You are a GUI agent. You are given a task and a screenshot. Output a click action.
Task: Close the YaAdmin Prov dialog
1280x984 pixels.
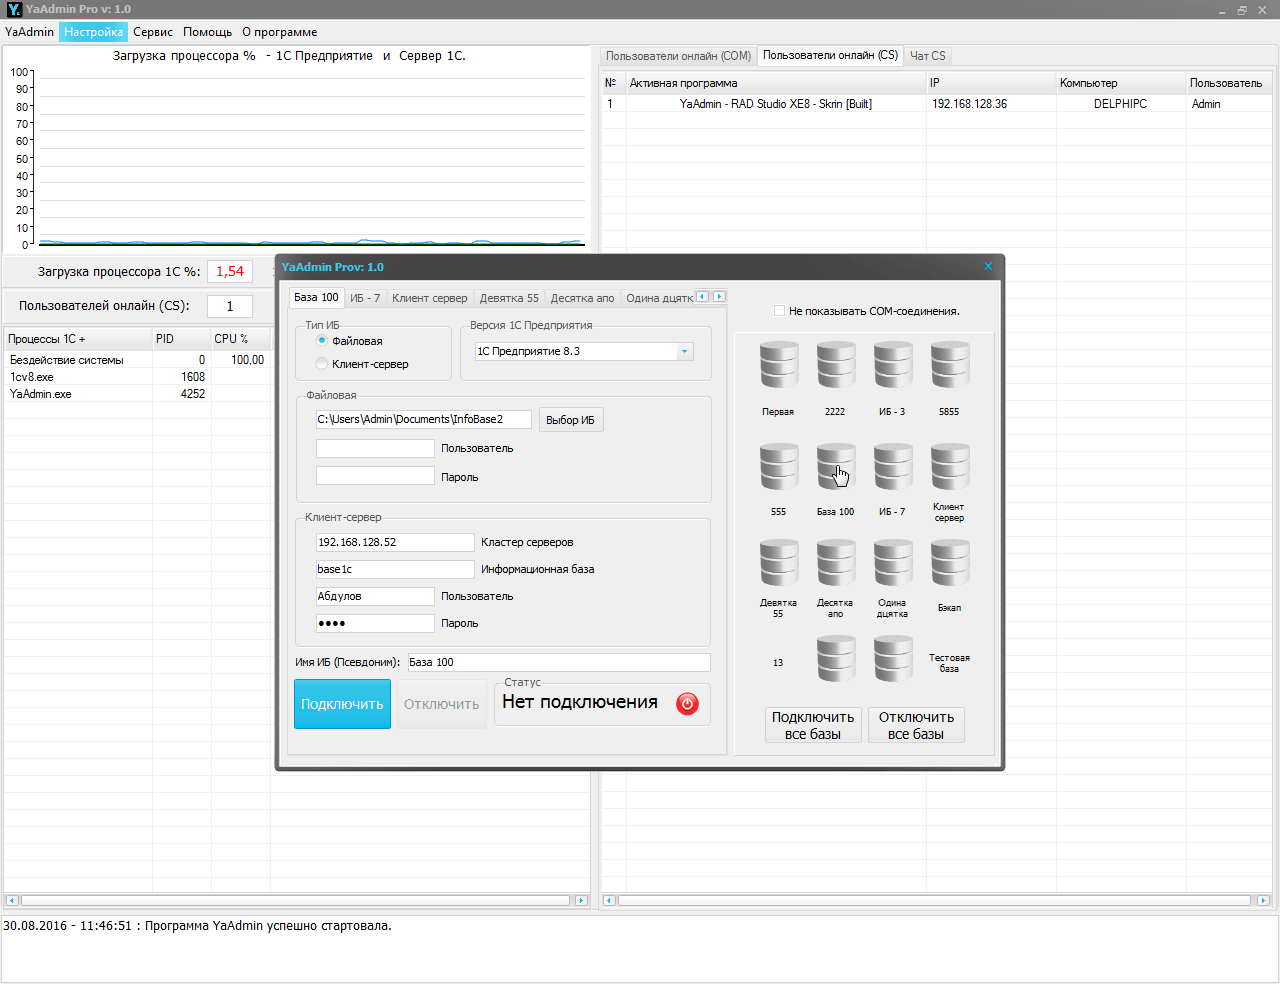pos(988,266)
